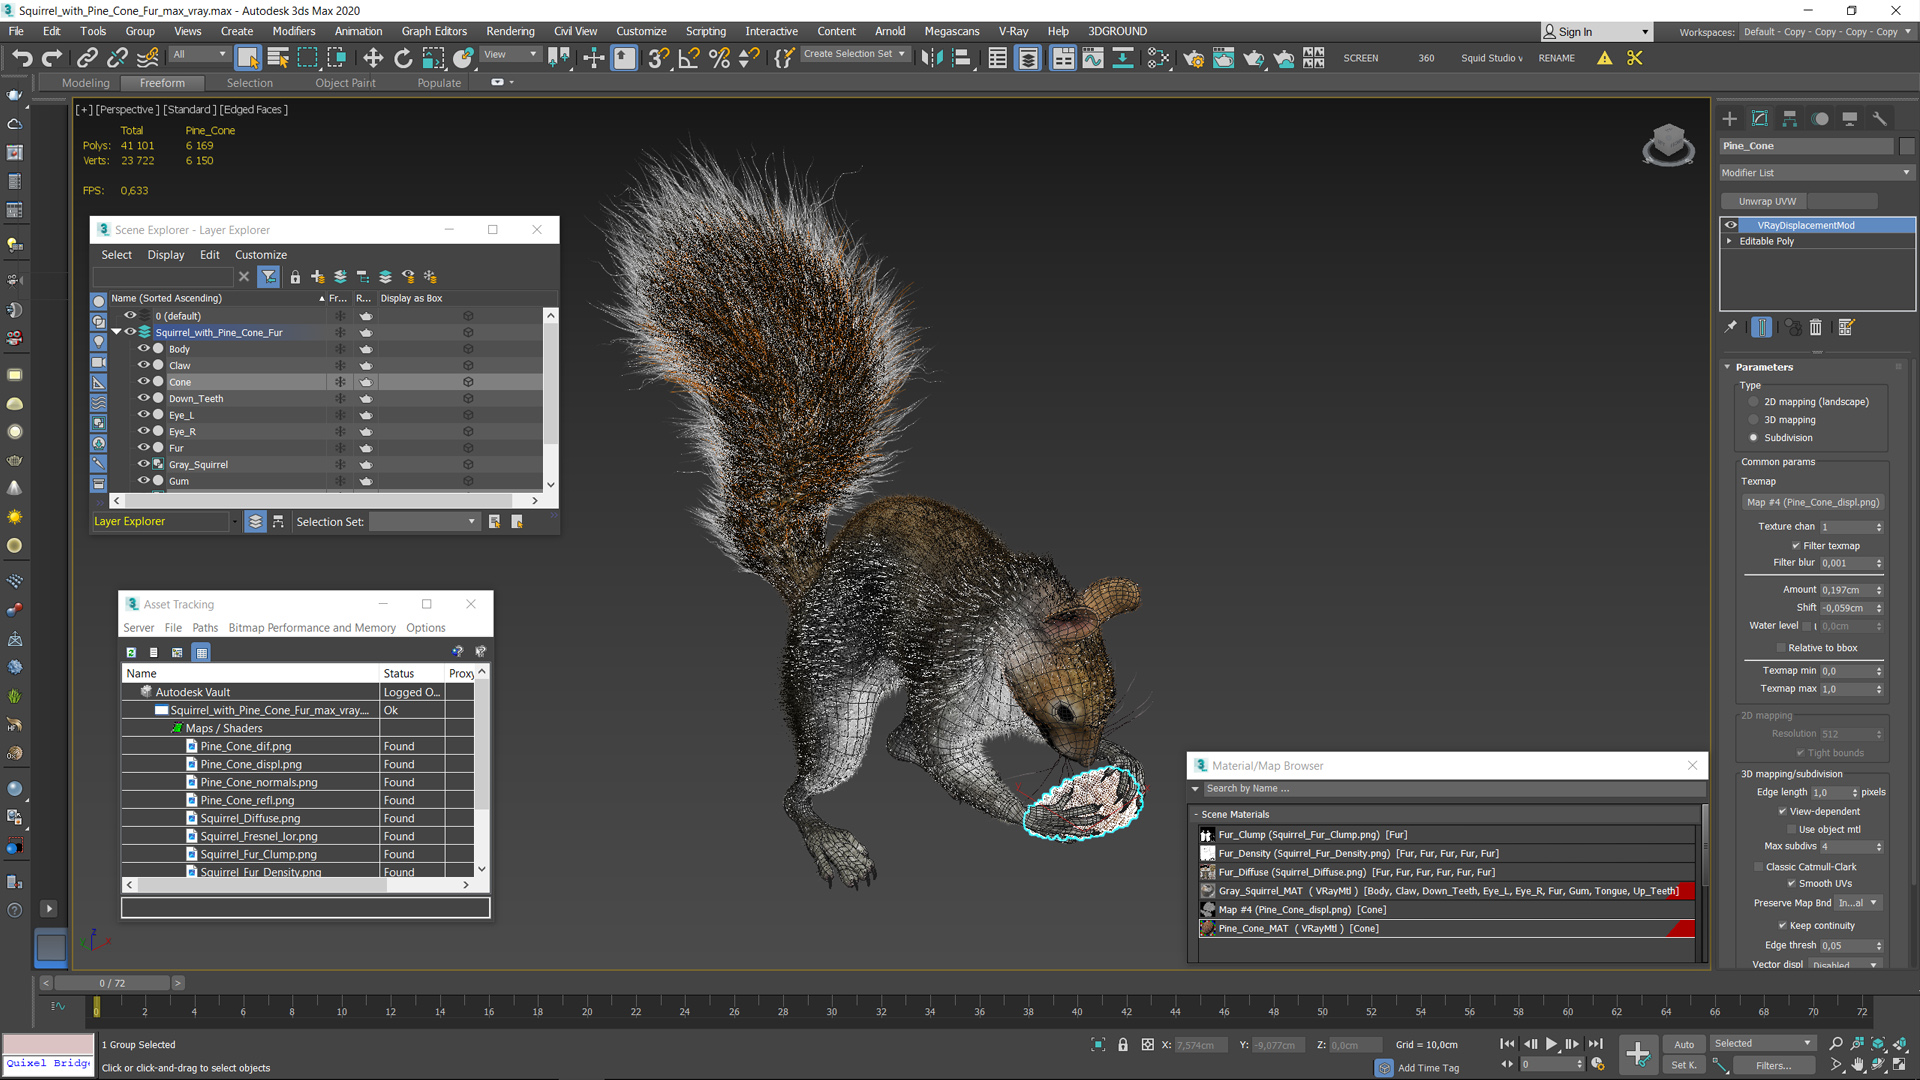Open the Modifier List dropdown

[x=1816, y=173]
